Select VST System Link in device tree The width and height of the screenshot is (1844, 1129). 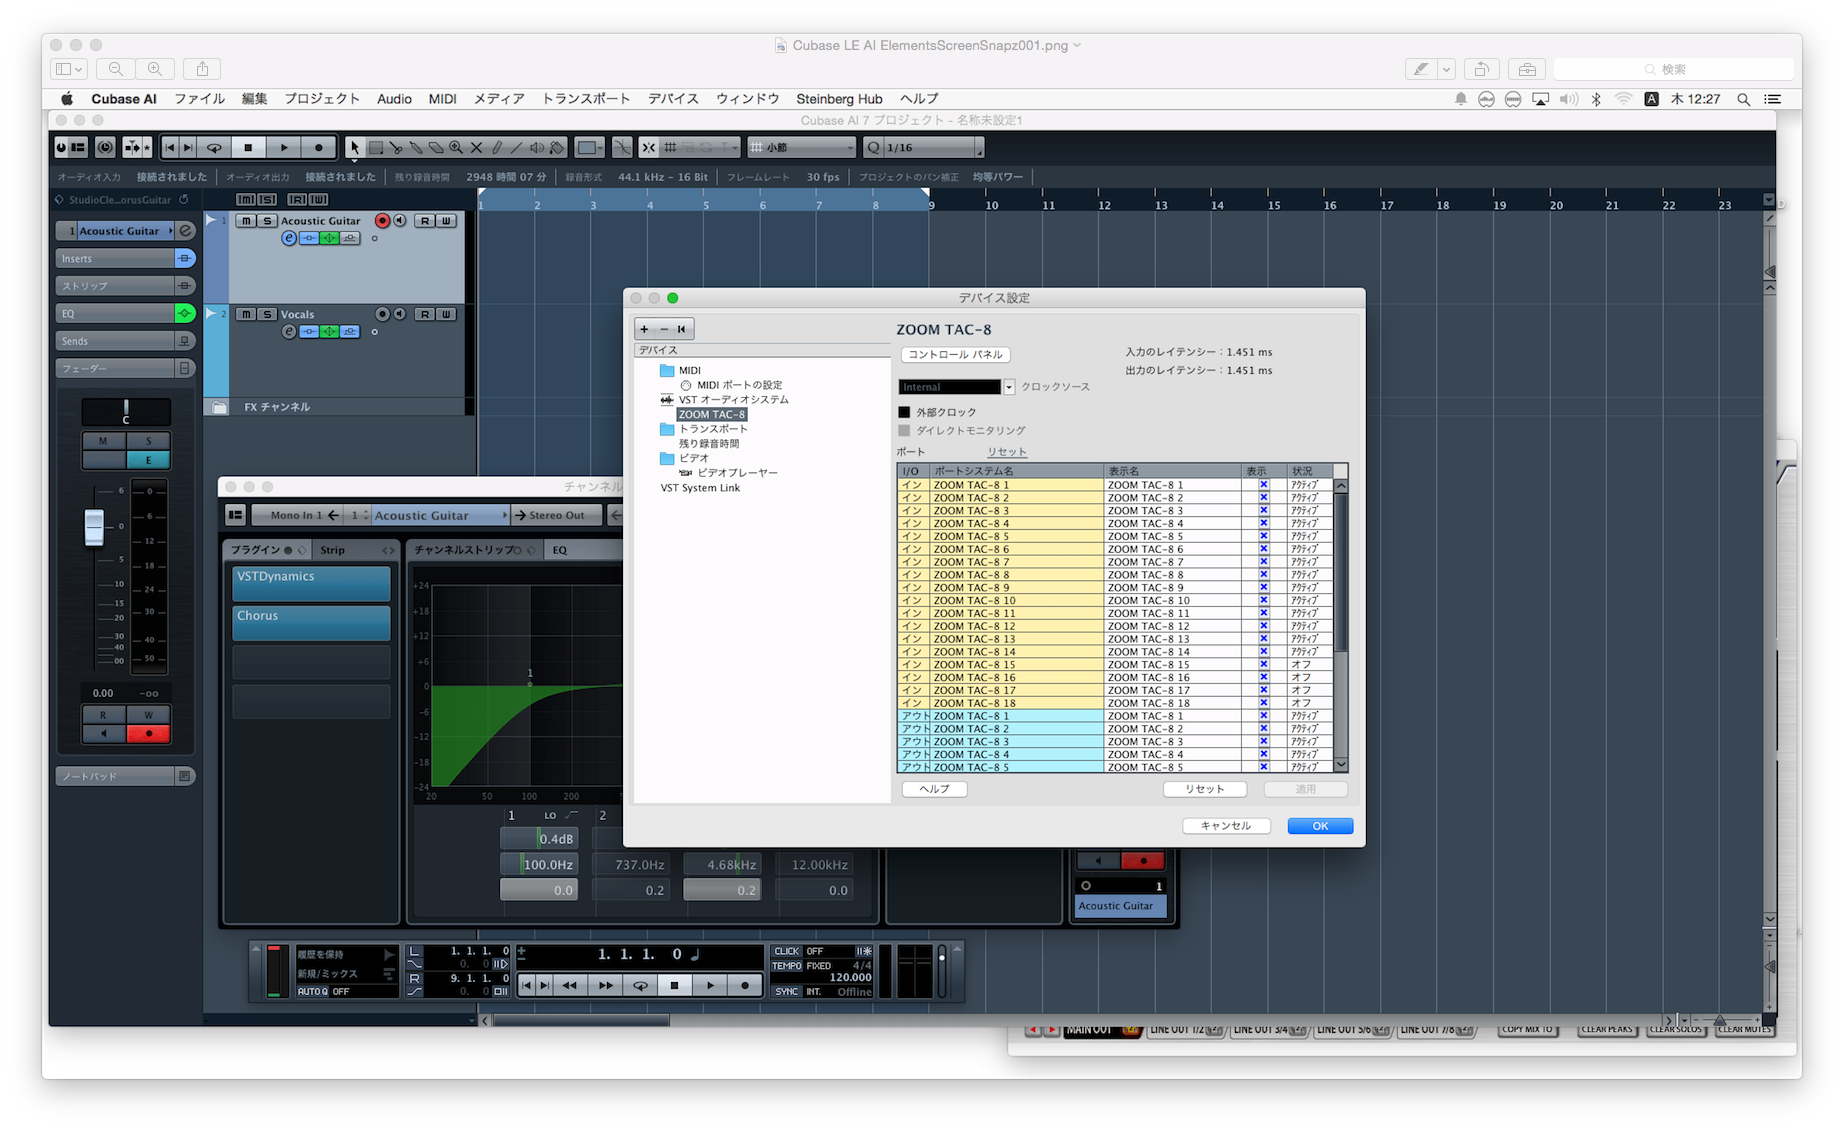(x=700, y=488)
